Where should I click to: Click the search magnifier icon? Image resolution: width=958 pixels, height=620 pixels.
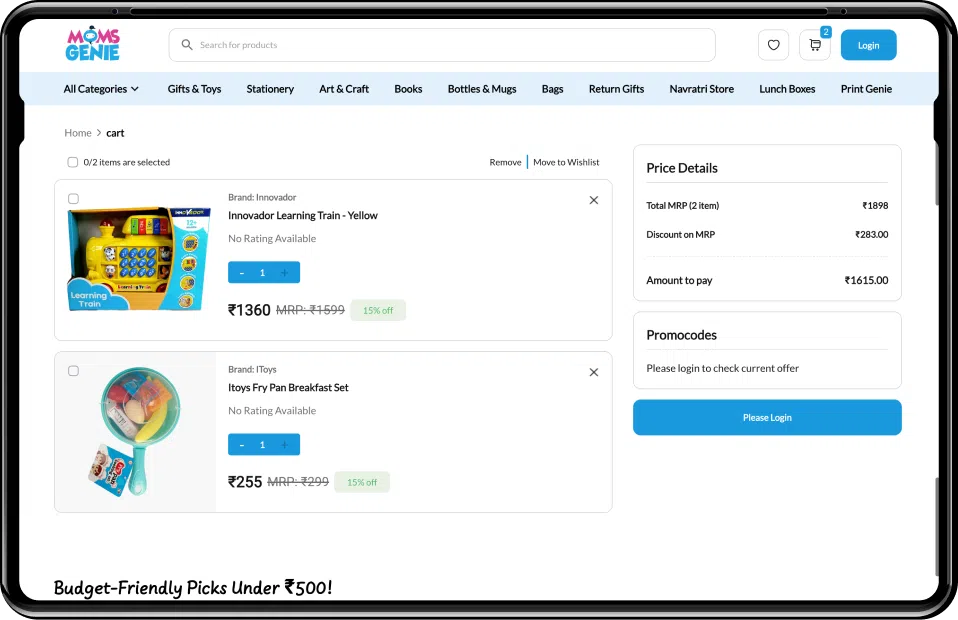click(187, 44)
